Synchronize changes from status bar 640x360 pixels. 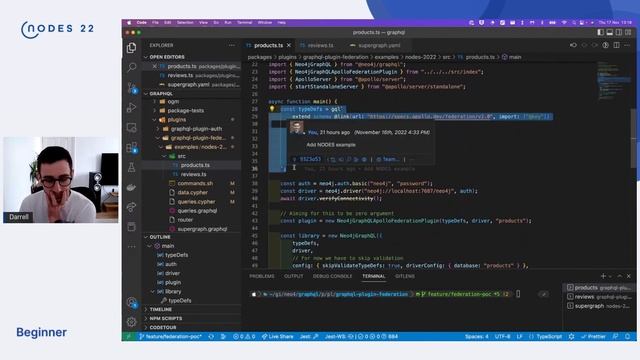pos(211,337)
